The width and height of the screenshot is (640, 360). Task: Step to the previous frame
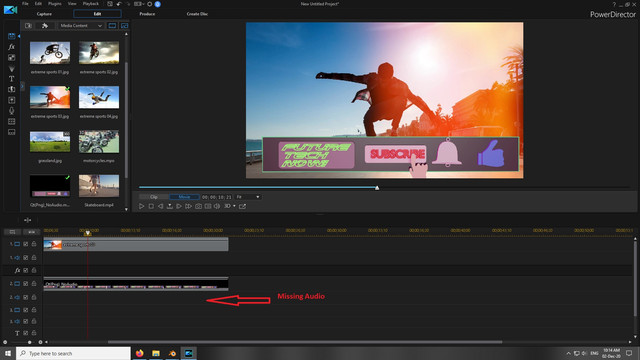(x=160, y=207)
